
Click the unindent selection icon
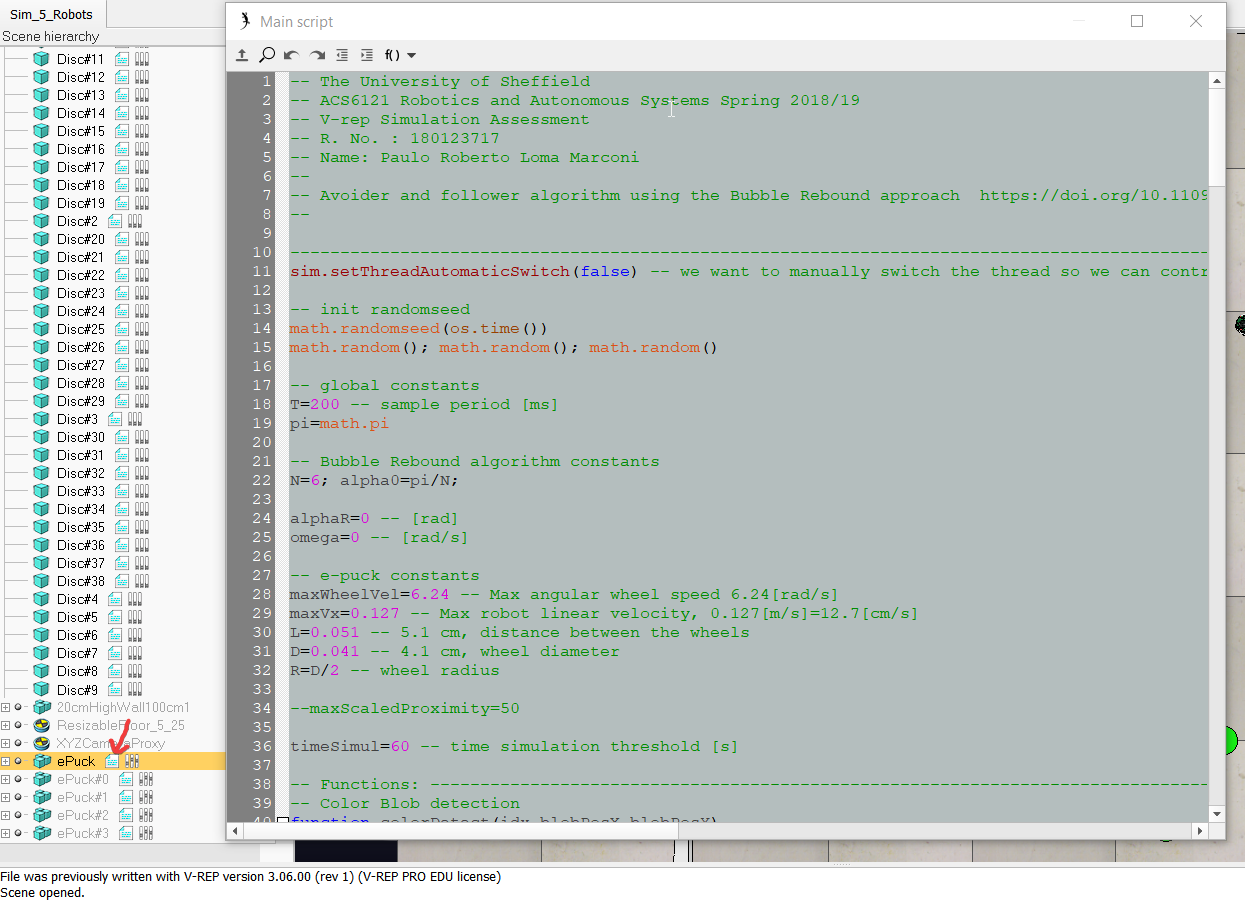pos(342,55)
